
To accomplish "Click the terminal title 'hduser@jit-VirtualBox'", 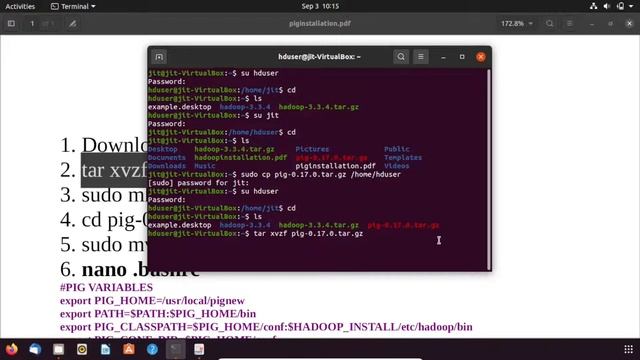I will point(319,57).
